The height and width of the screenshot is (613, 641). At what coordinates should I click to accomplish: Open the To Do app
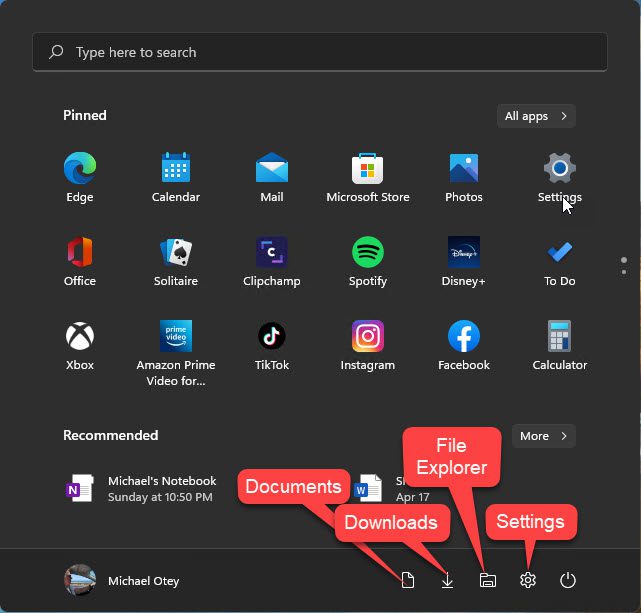pos(560,262)
